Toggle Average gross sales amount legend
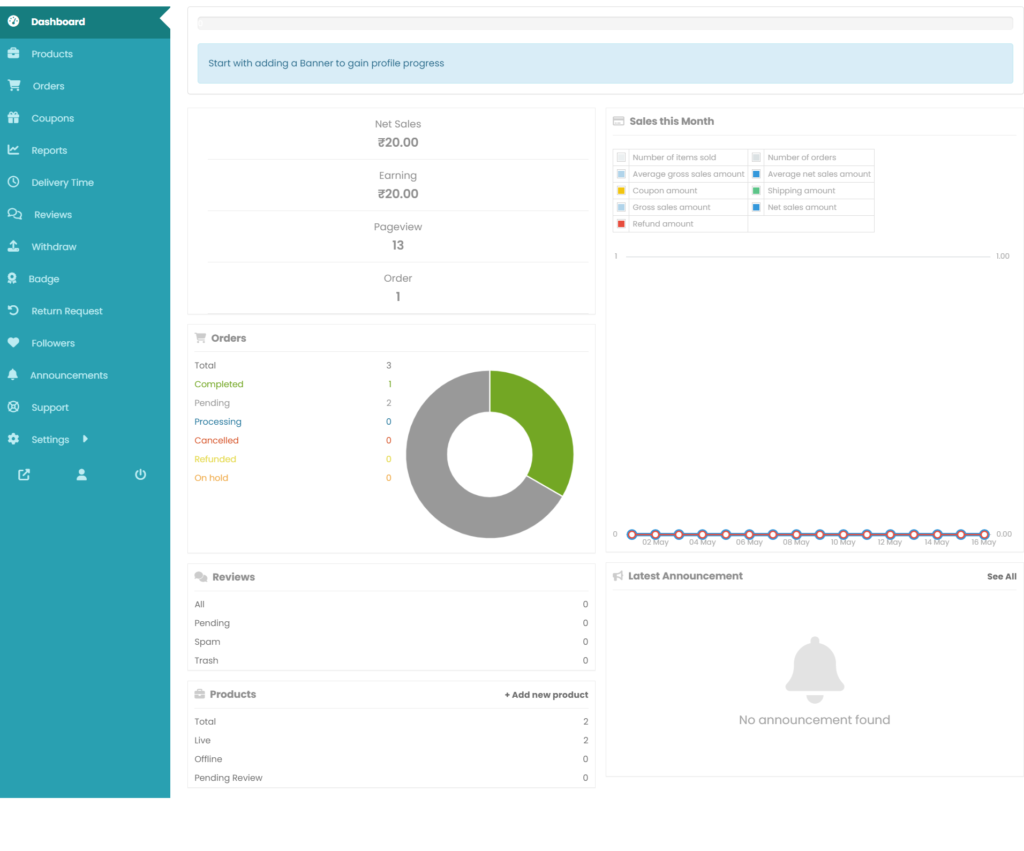This screenshot has height=851, width=1024. tap(688, 174)
